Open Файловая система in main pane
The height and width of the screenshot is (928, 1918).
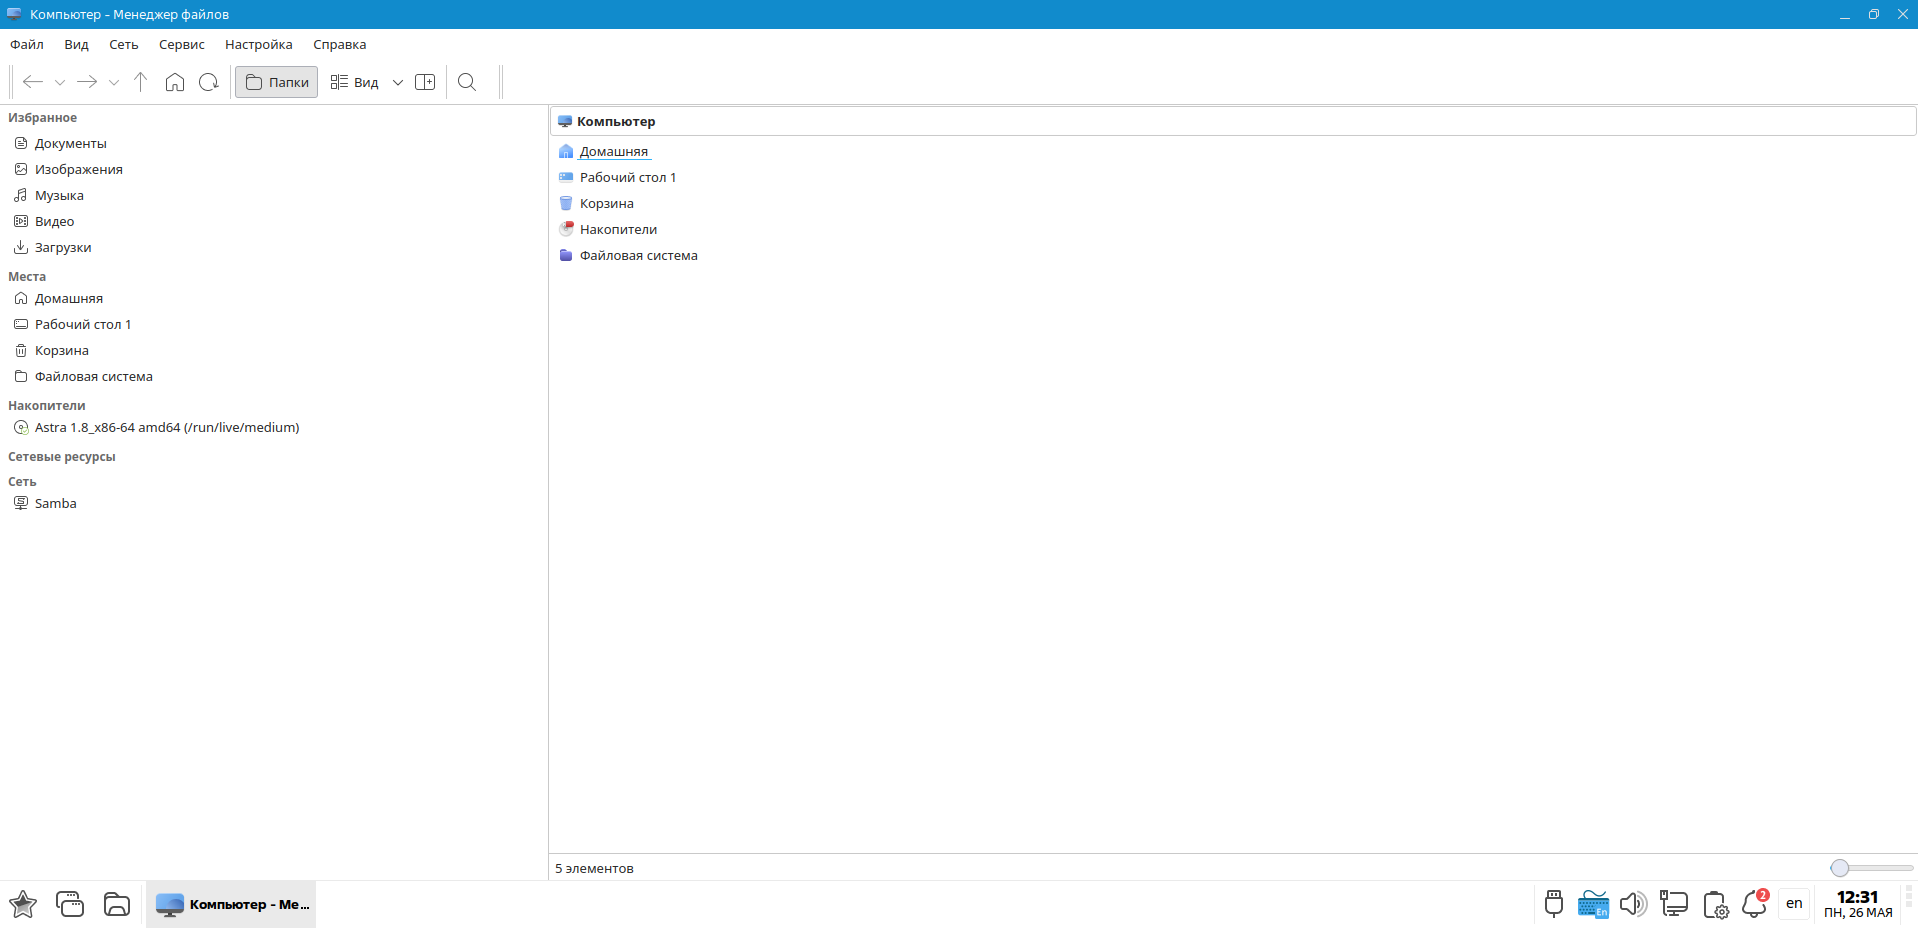point(638,255)
